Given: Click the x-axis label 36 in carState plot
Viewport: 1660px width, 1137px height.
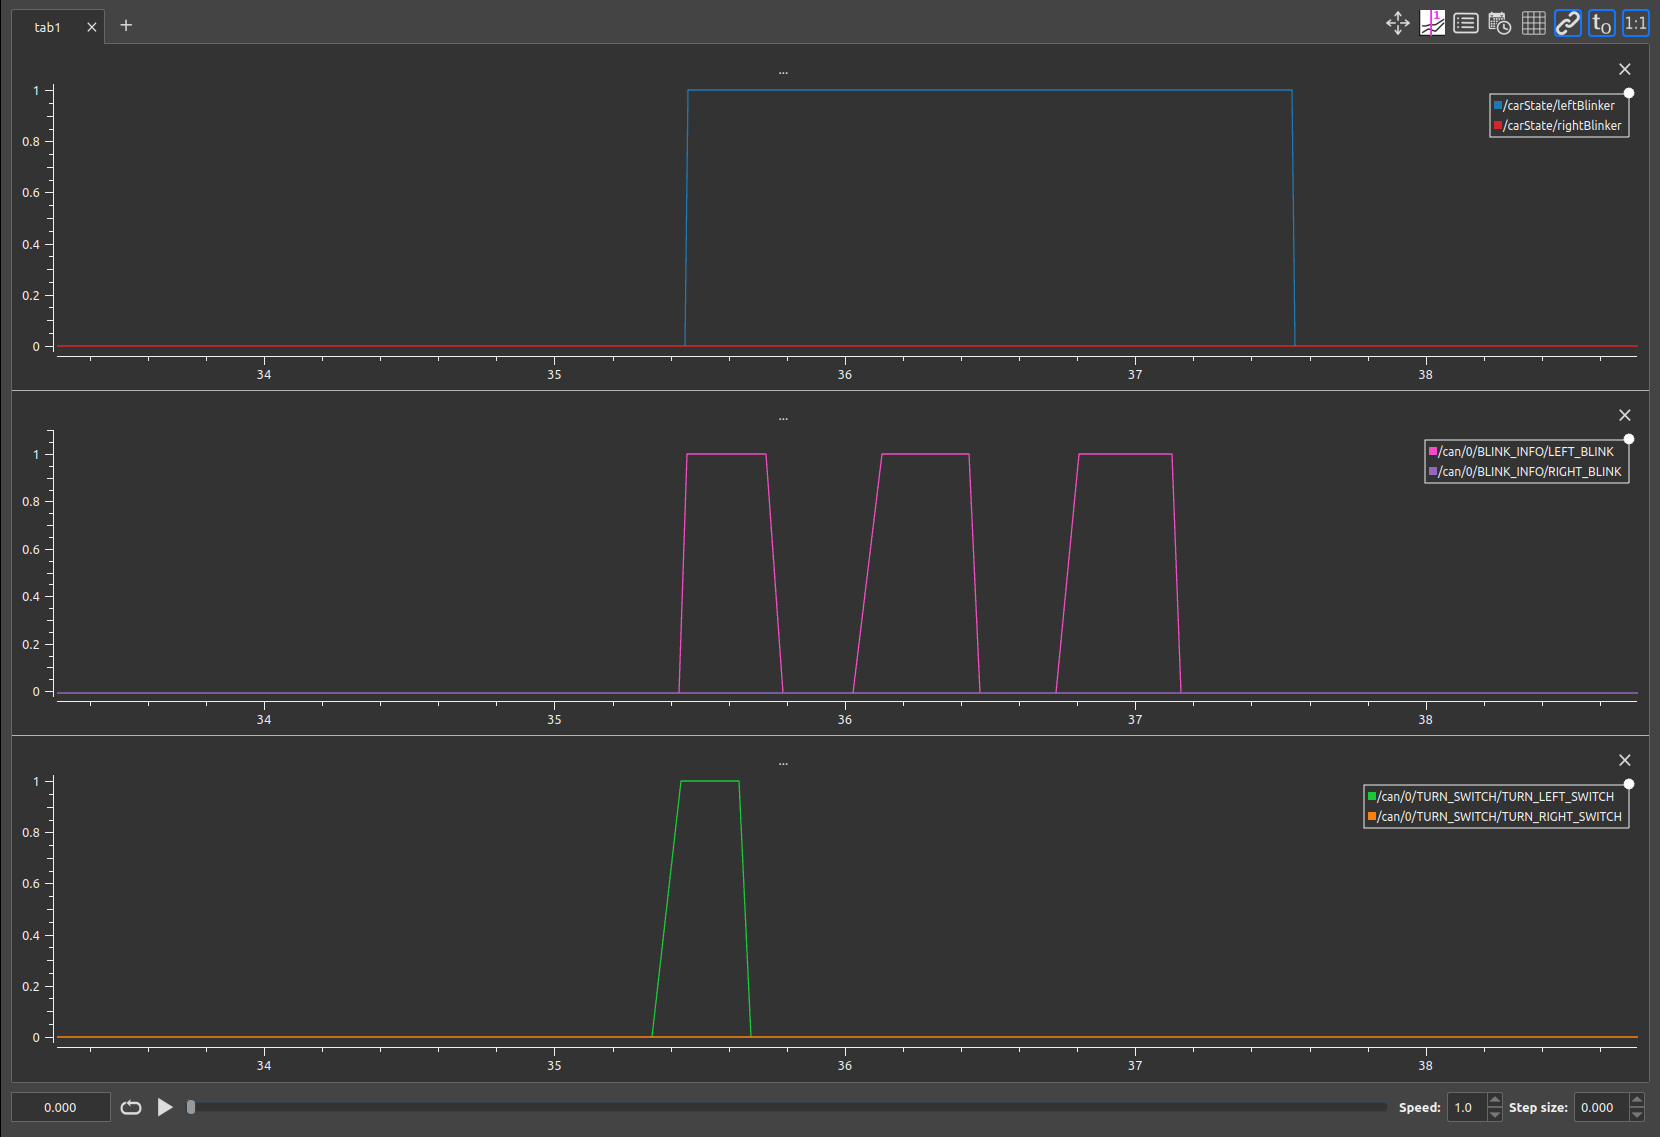Looking at the screenshot, I should [x=845, y=374].
